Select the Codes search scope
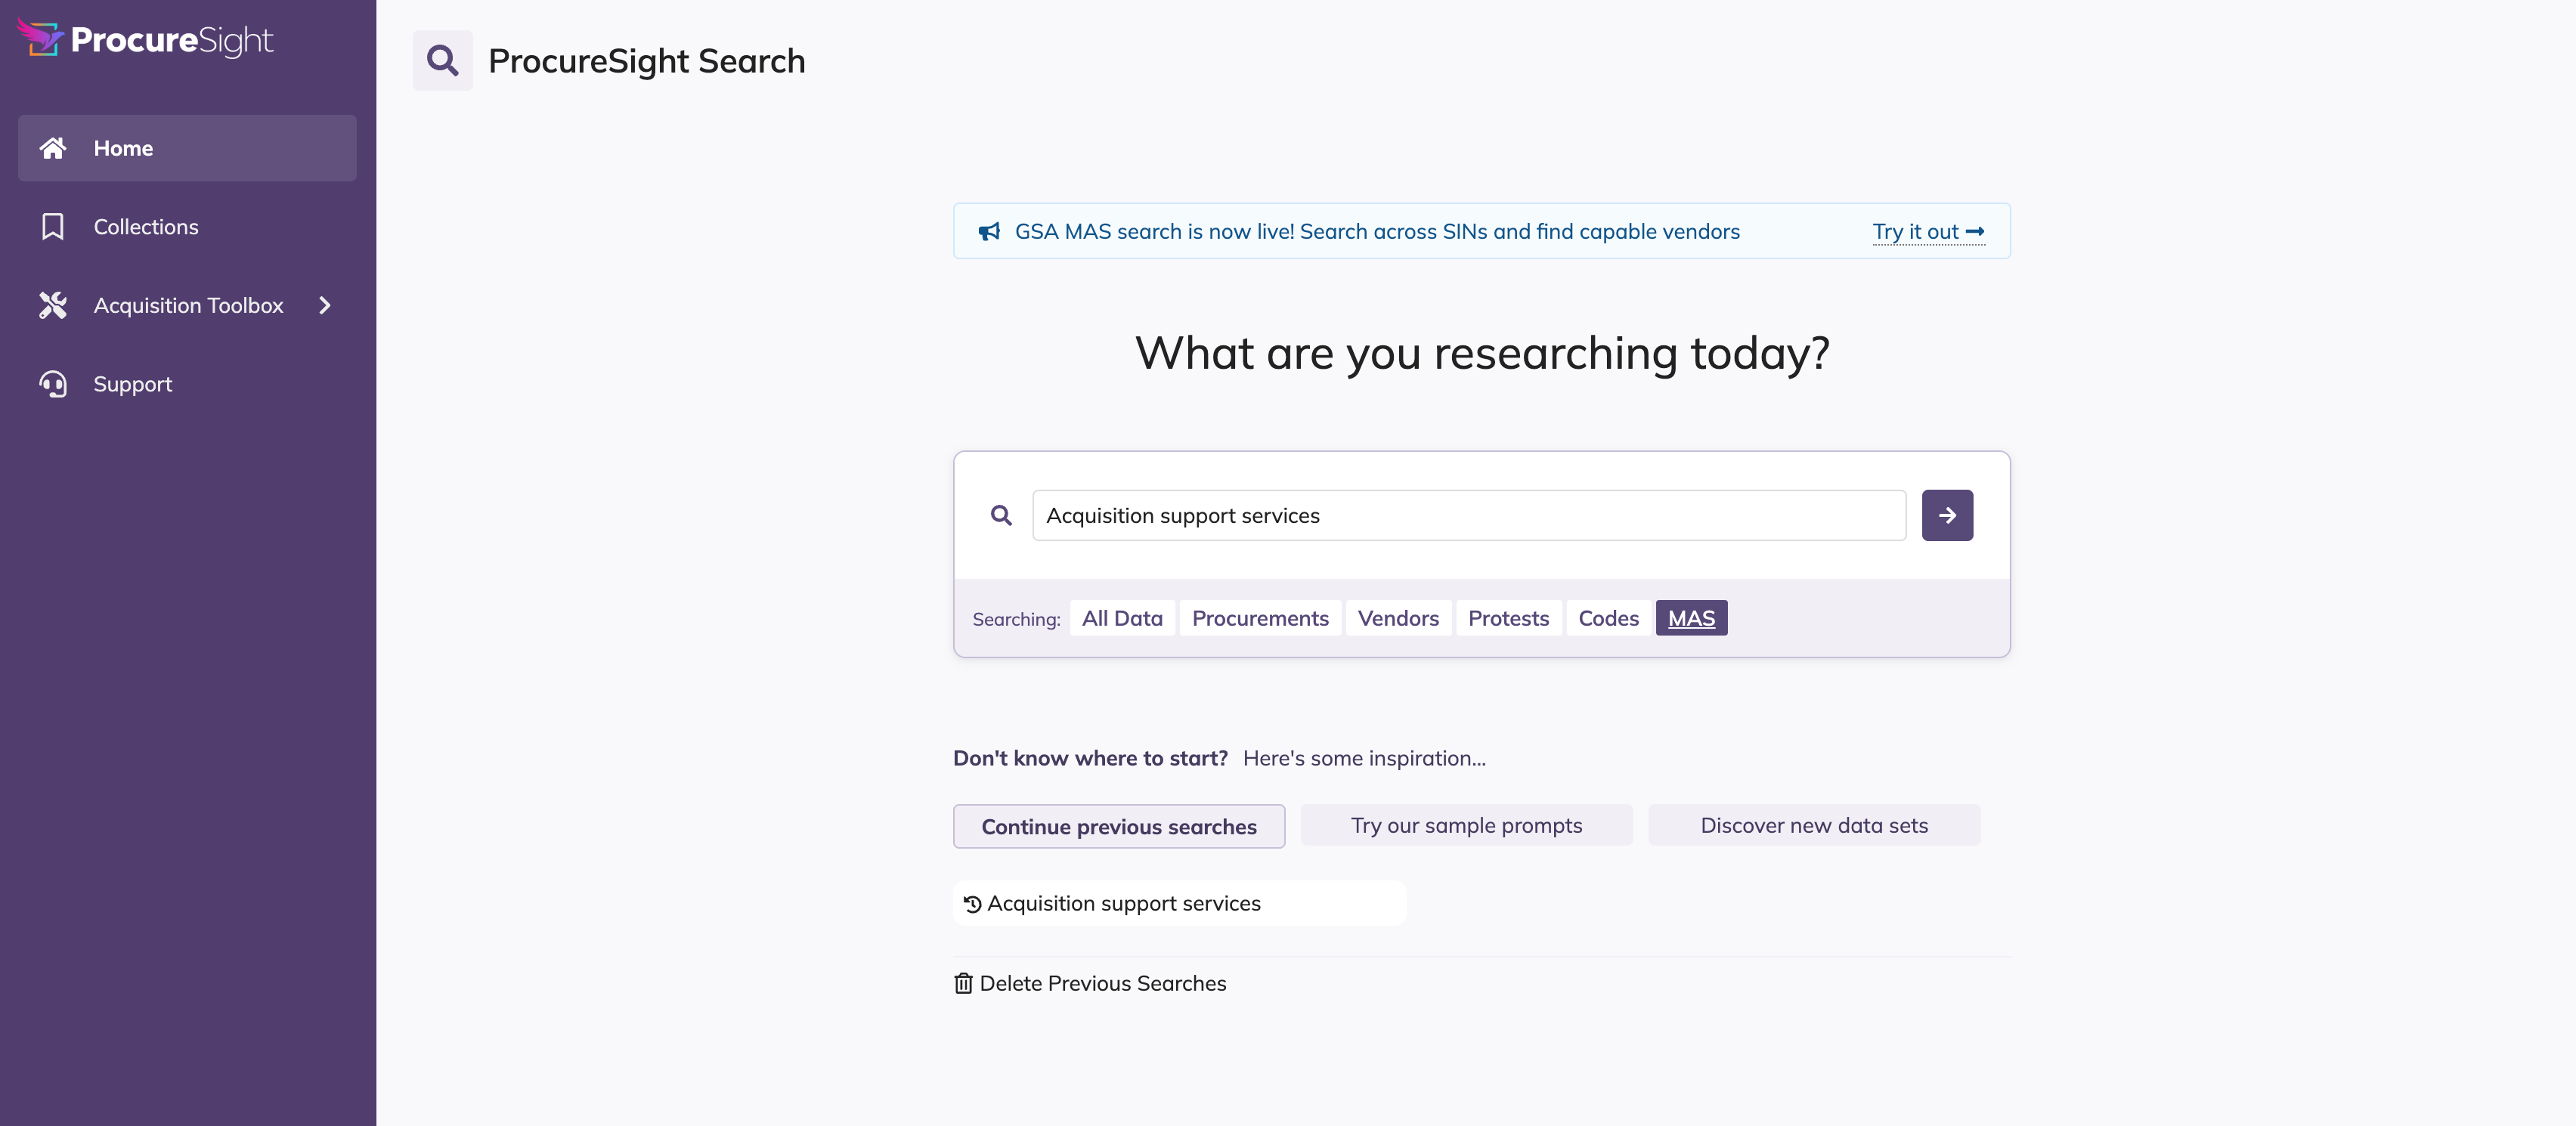This screenshot has width=2576, height=1126. pyautogui.click(x=1608, y=618)
